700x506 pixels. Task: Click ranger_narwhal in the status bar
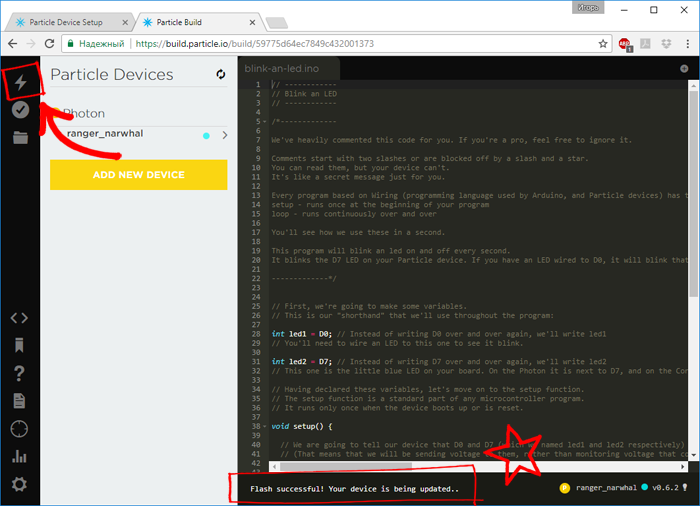pos(606,488)
